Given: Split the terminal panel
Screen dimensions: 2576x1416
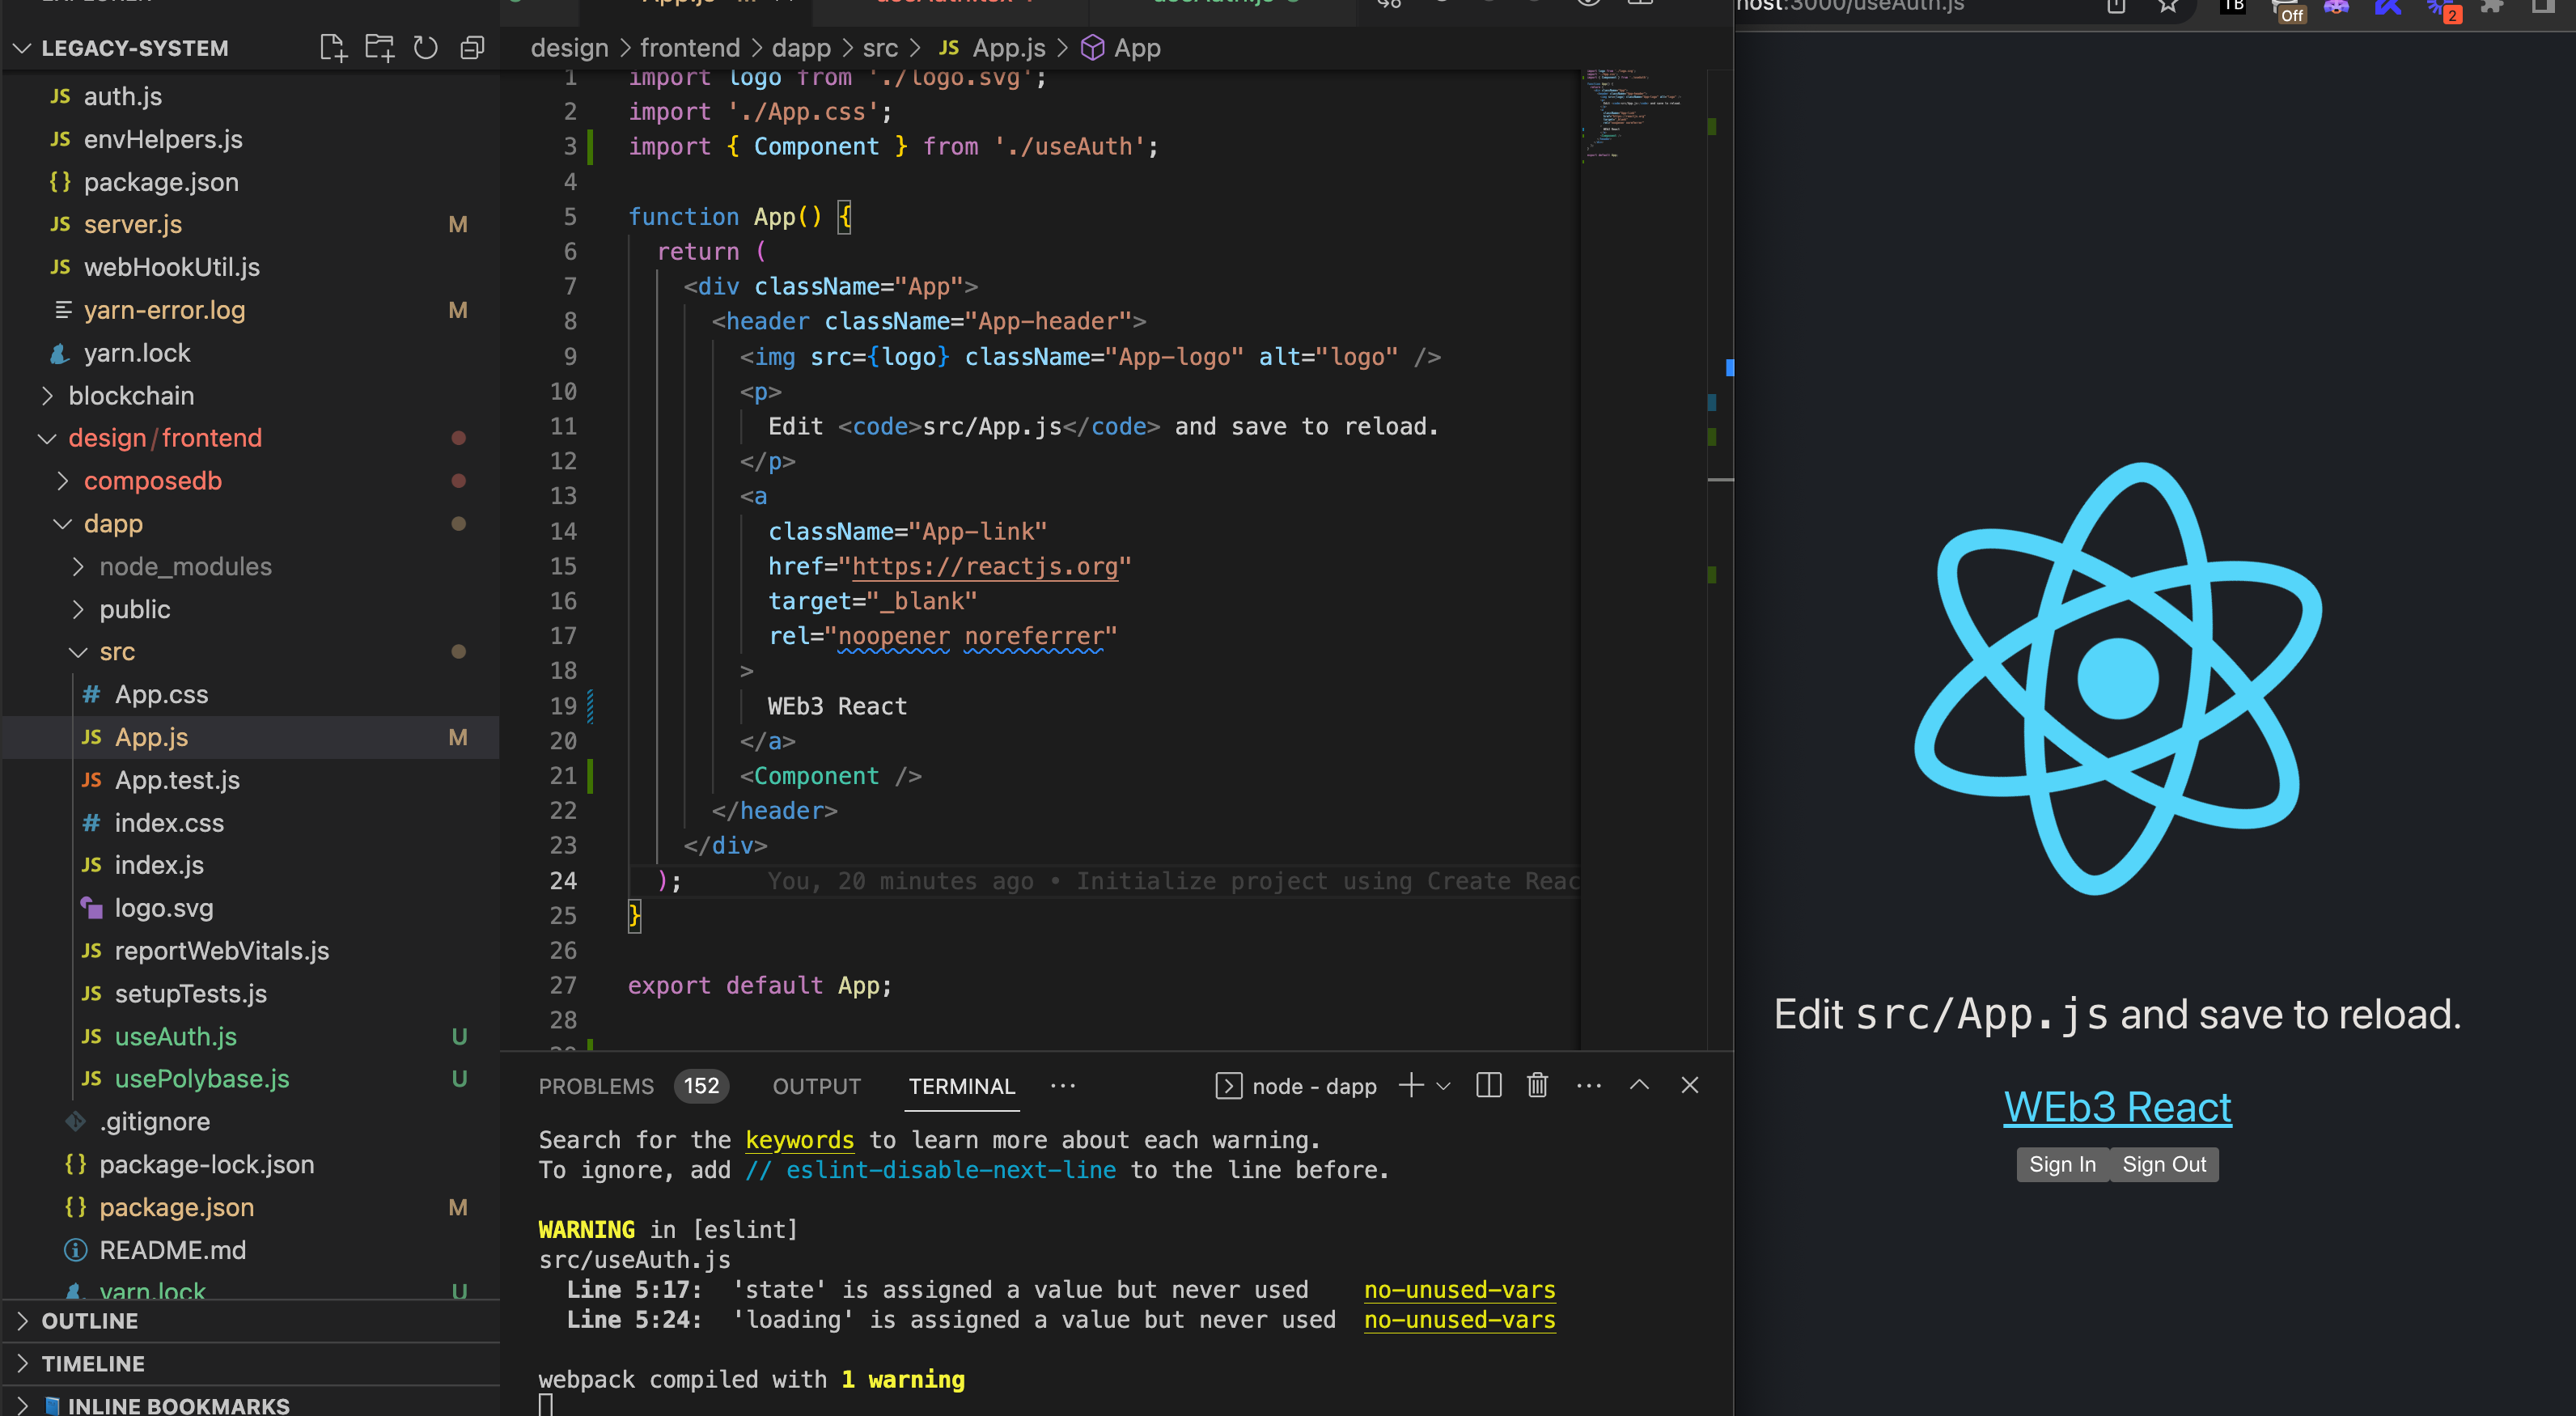Looking at the screenshot, I should [1488, 1085].
